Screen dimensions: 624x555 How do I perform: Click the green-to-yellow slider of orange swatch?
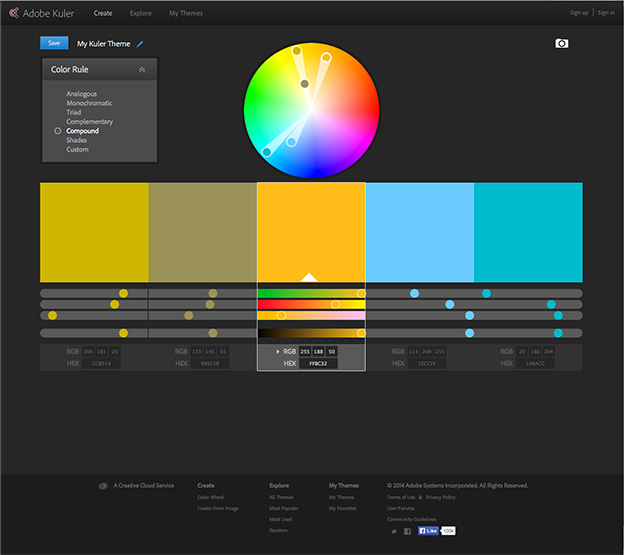coord(311,294)
